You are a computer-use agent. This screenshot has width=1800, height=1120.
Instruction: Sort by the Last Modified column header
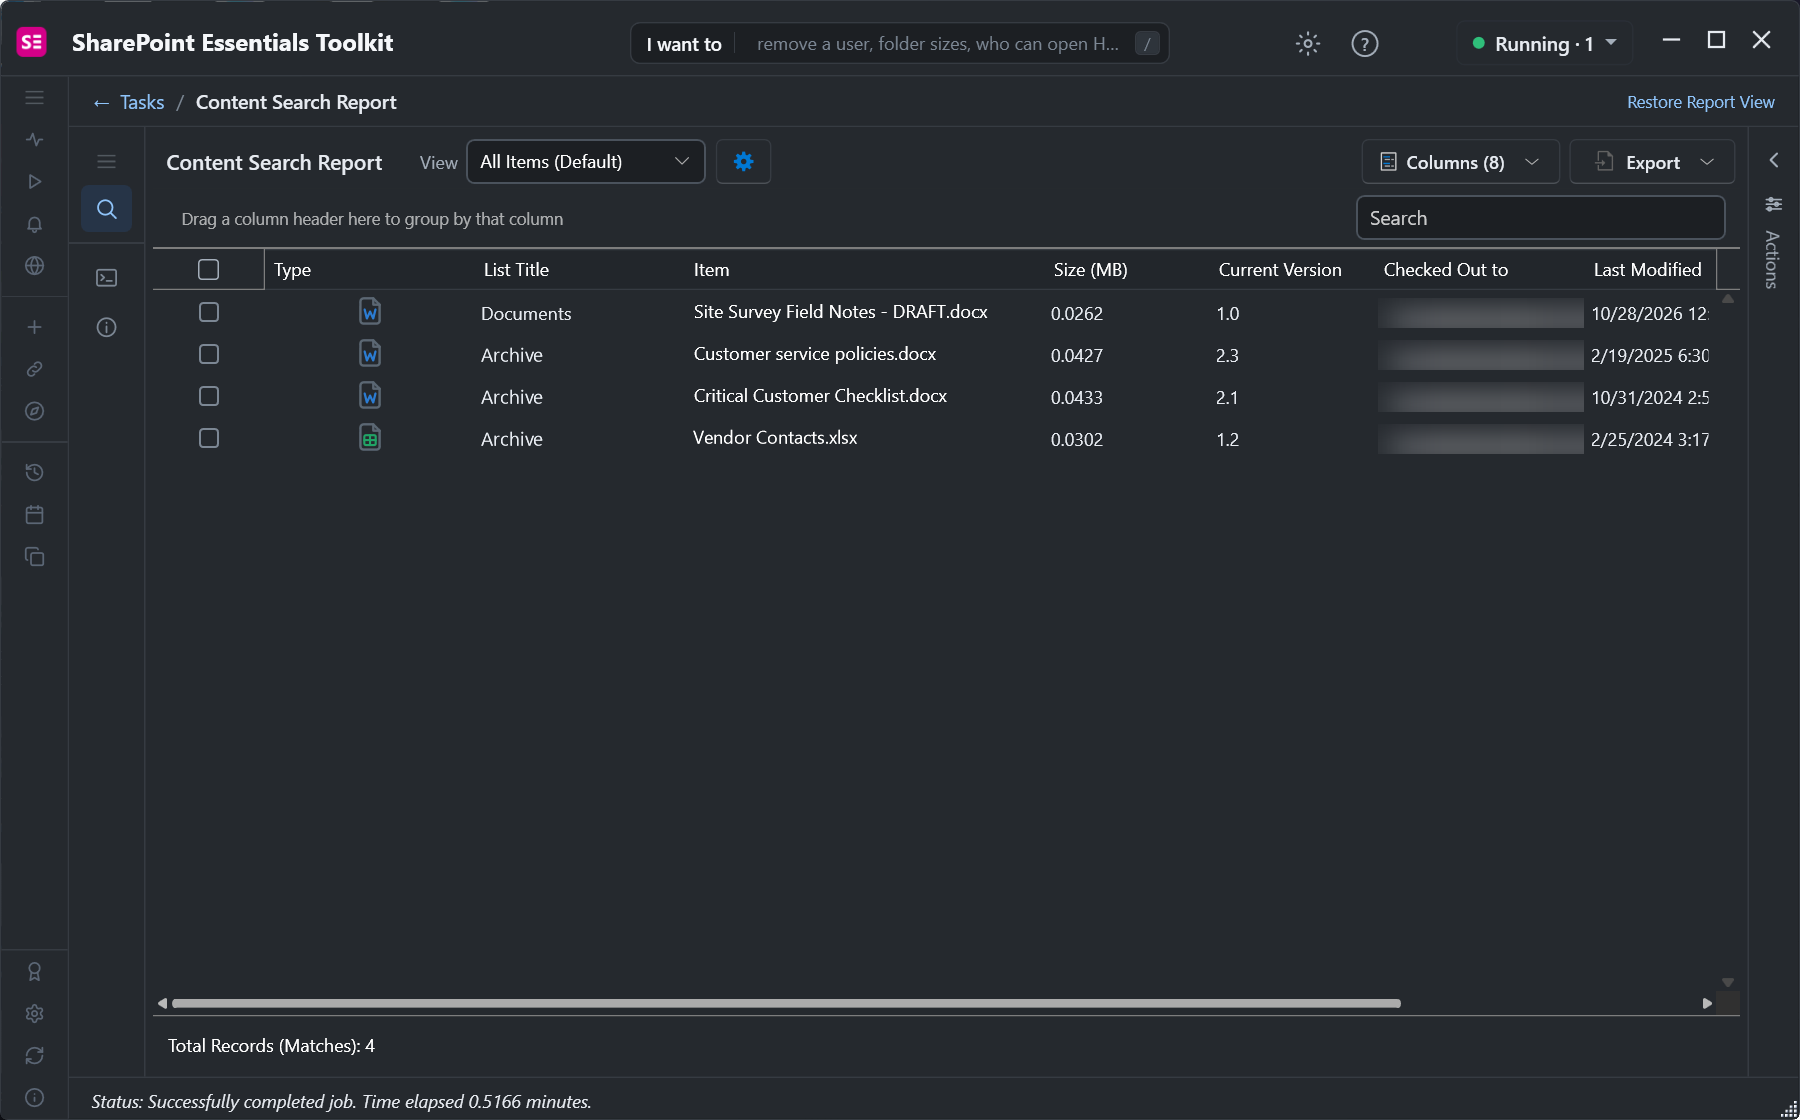click(x=1647, y=269)
